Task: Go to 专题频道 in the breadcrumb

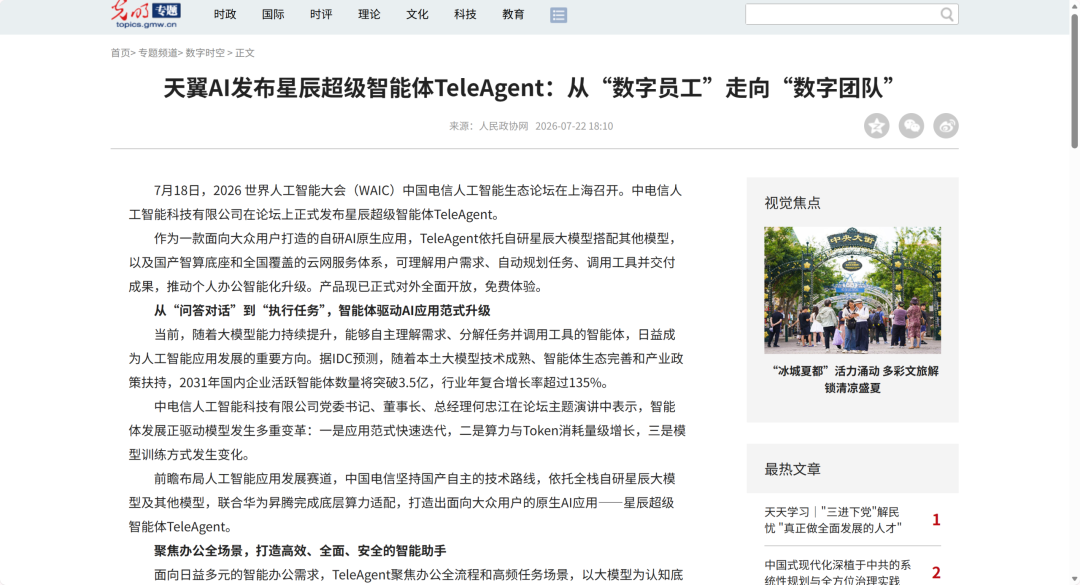Action: point(158,53)
